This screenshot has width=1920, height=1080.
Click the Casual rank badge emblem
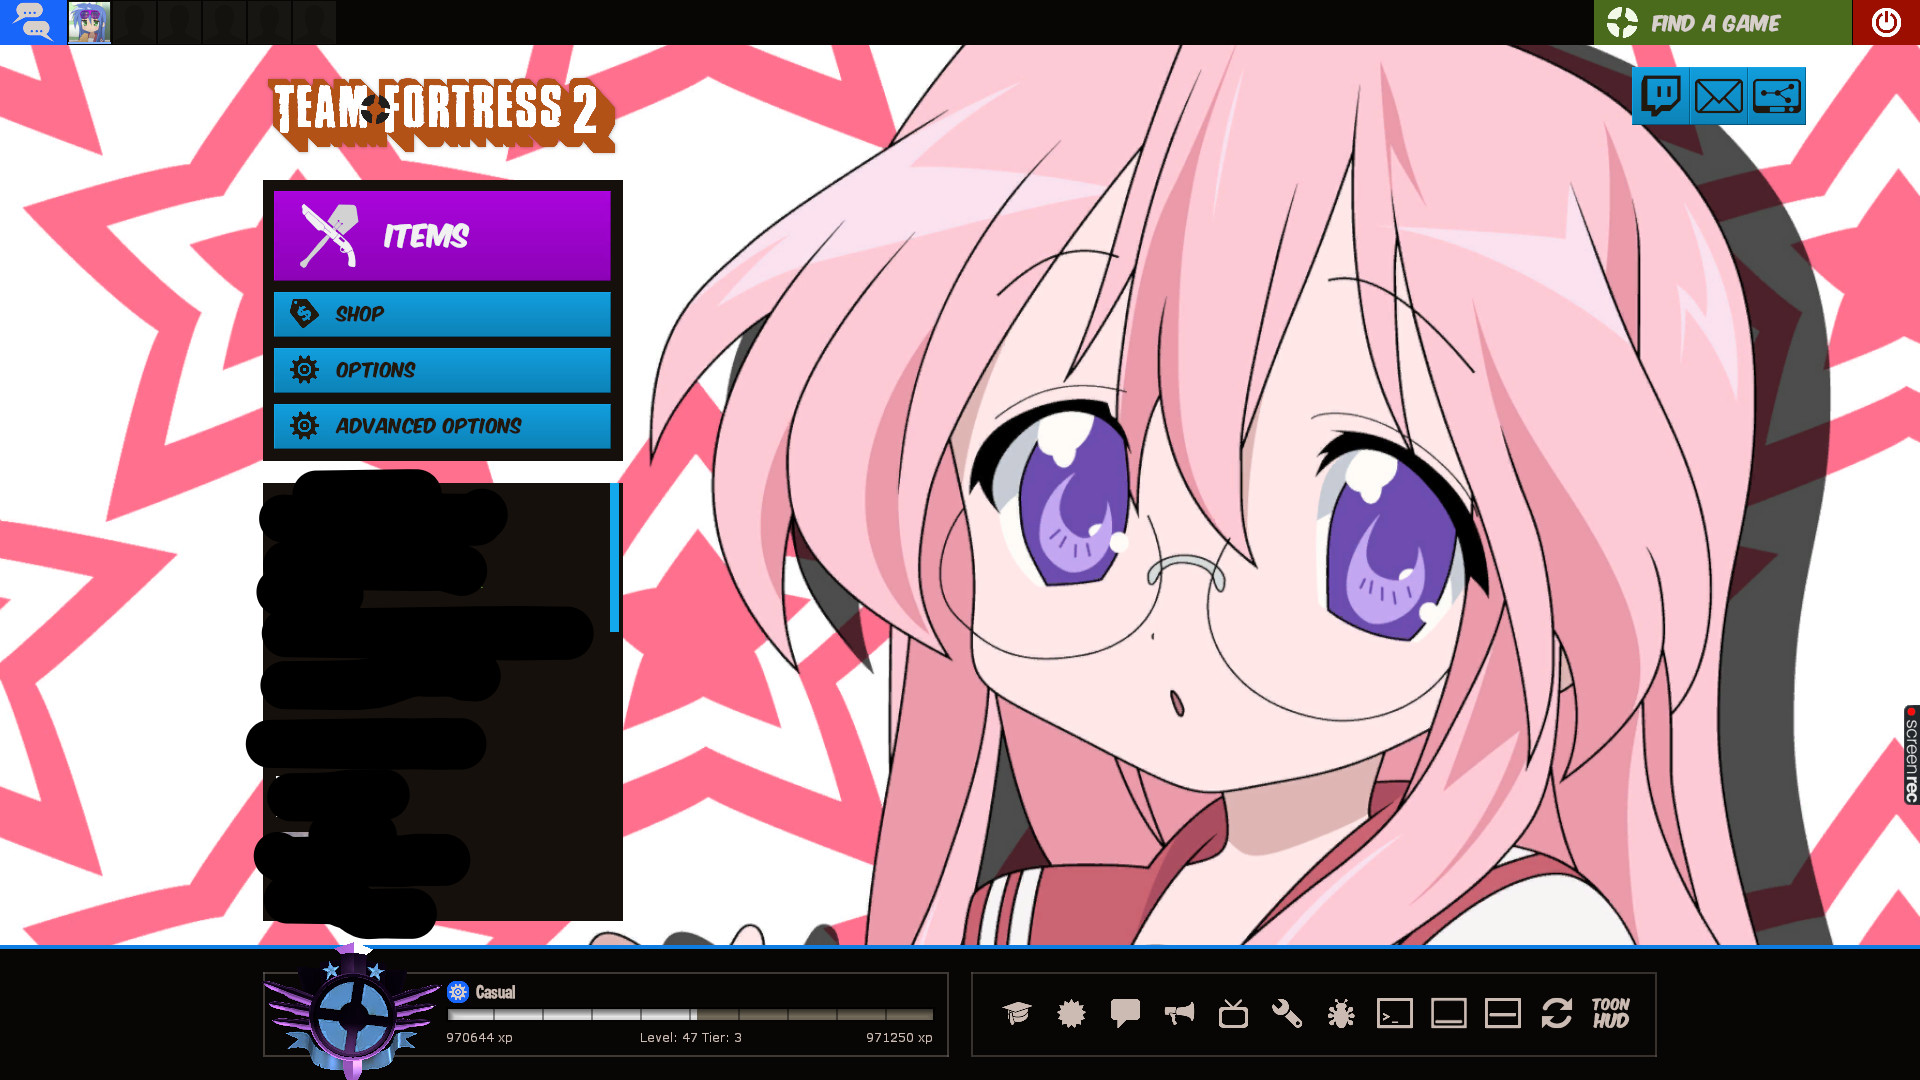[x=352, y=1014]
